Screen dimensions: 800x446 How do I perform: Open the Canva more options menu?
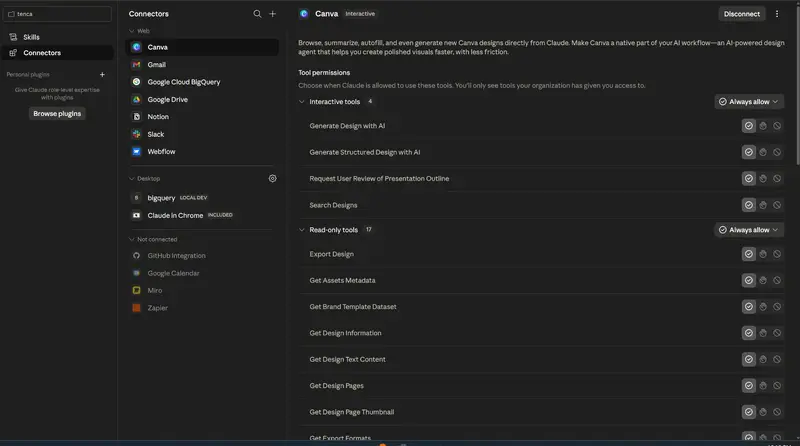coord(777,14)
